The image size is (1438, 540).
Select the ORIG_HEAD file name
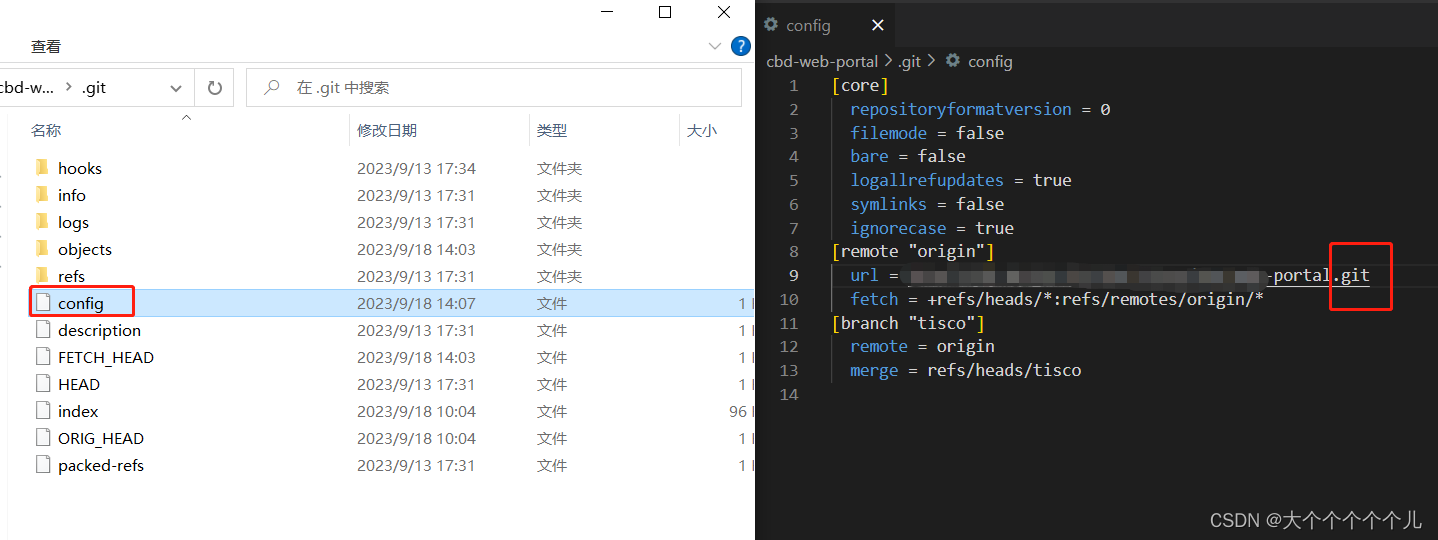click(101, 438)
